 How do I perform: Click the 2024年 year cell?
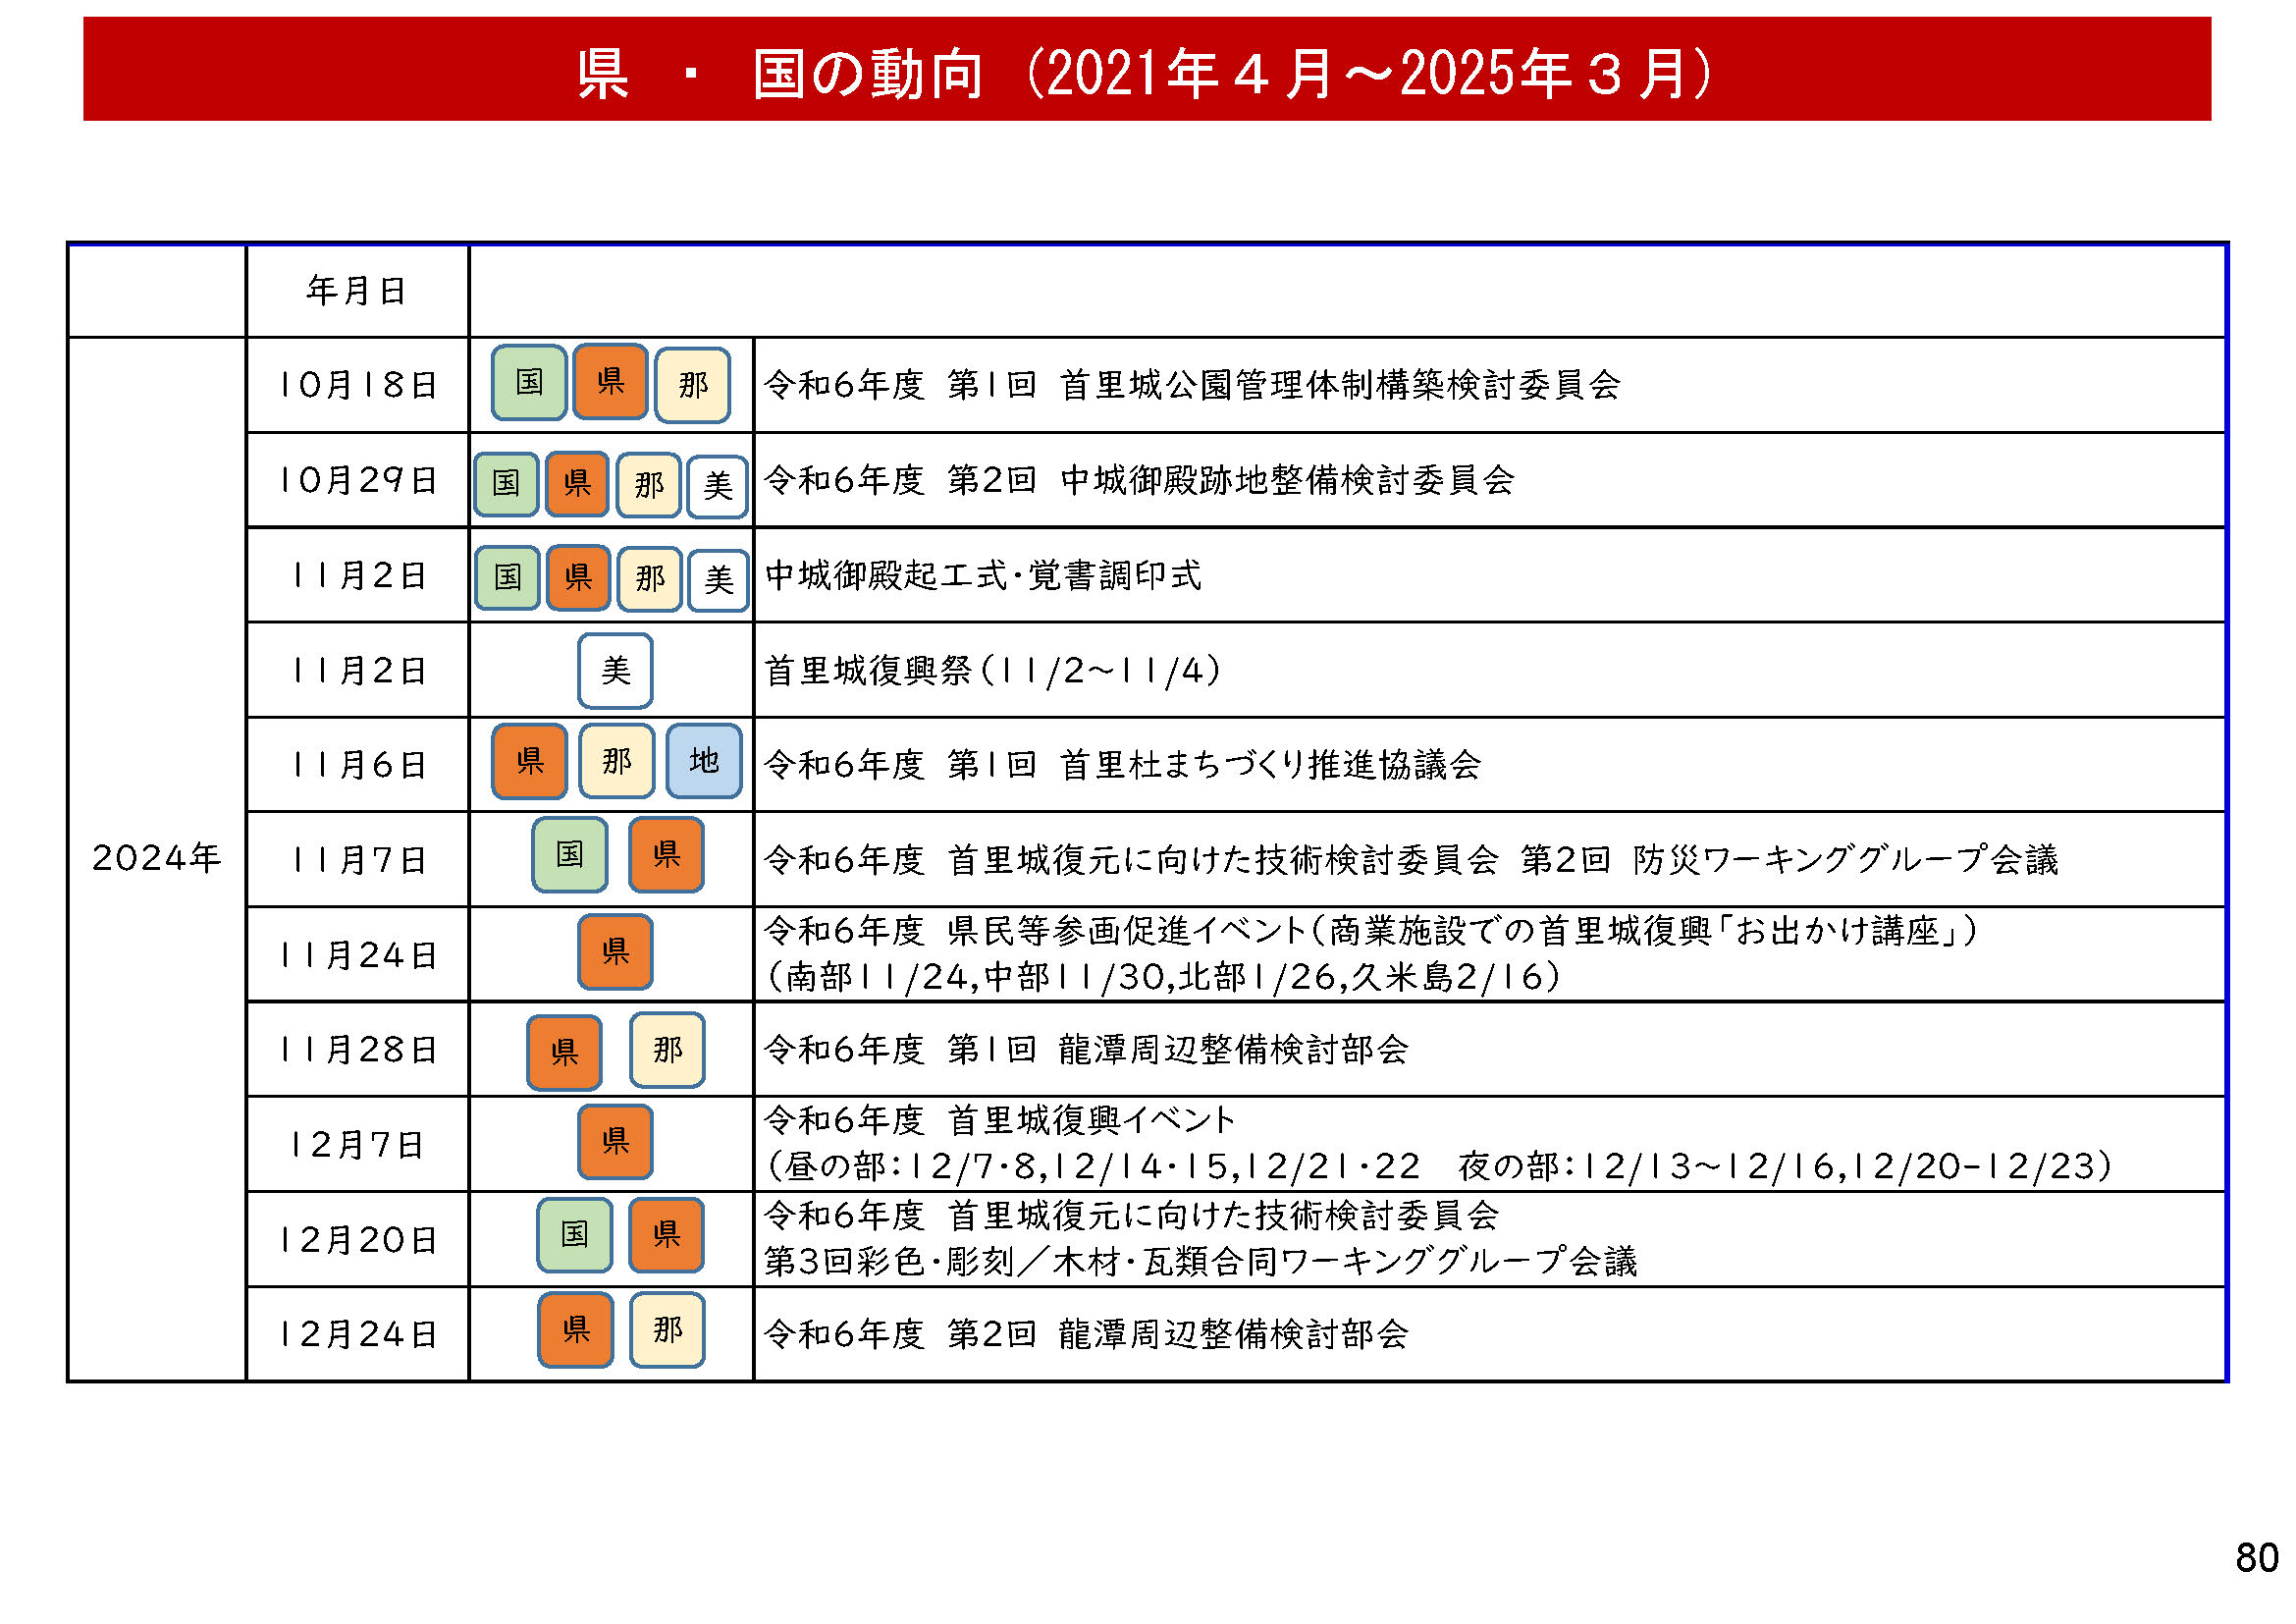[x=156, y=858]
